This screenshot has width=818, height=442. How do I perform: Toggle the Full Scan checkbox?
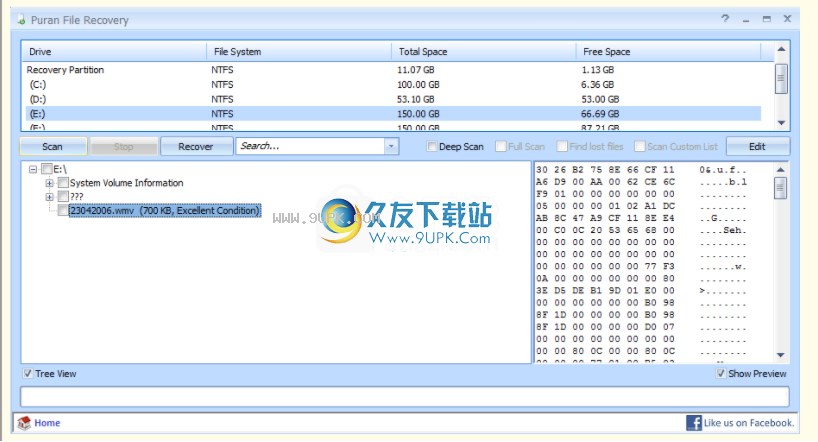(x=501, y=147)
